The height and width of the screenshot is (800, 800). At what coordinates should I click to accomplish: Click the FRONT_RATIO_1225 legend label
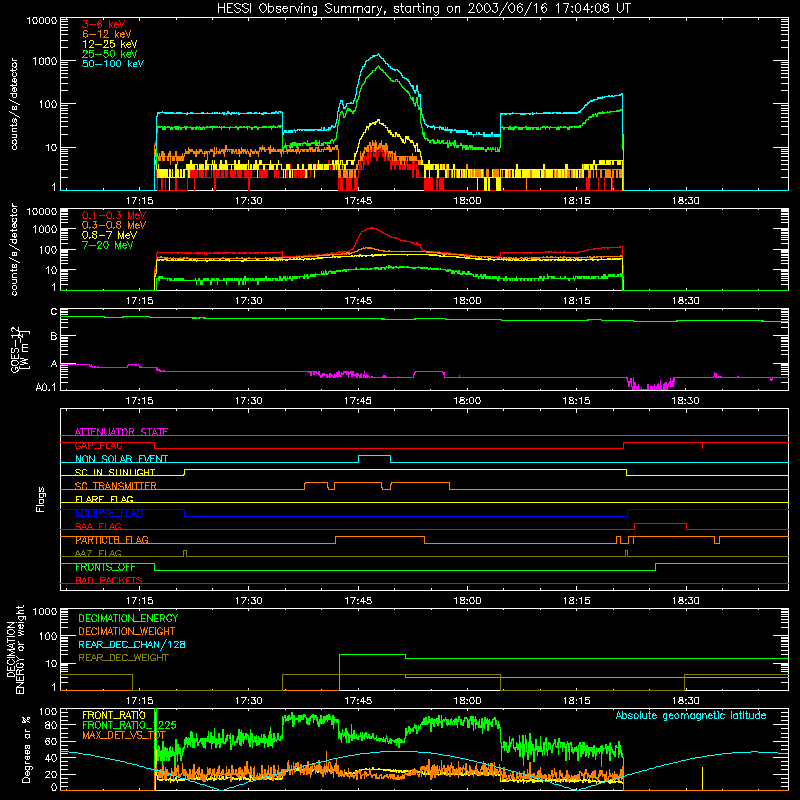129,725
